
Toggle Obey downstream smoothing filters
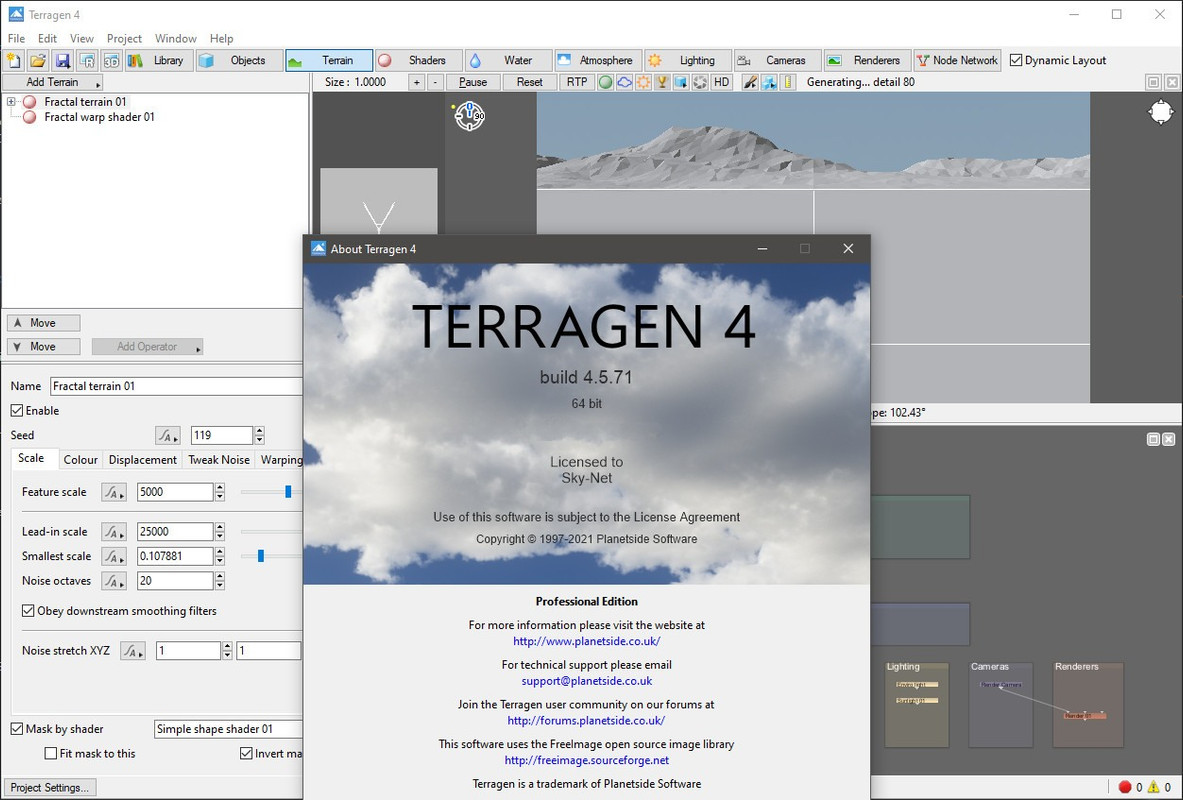pos(28,611)
